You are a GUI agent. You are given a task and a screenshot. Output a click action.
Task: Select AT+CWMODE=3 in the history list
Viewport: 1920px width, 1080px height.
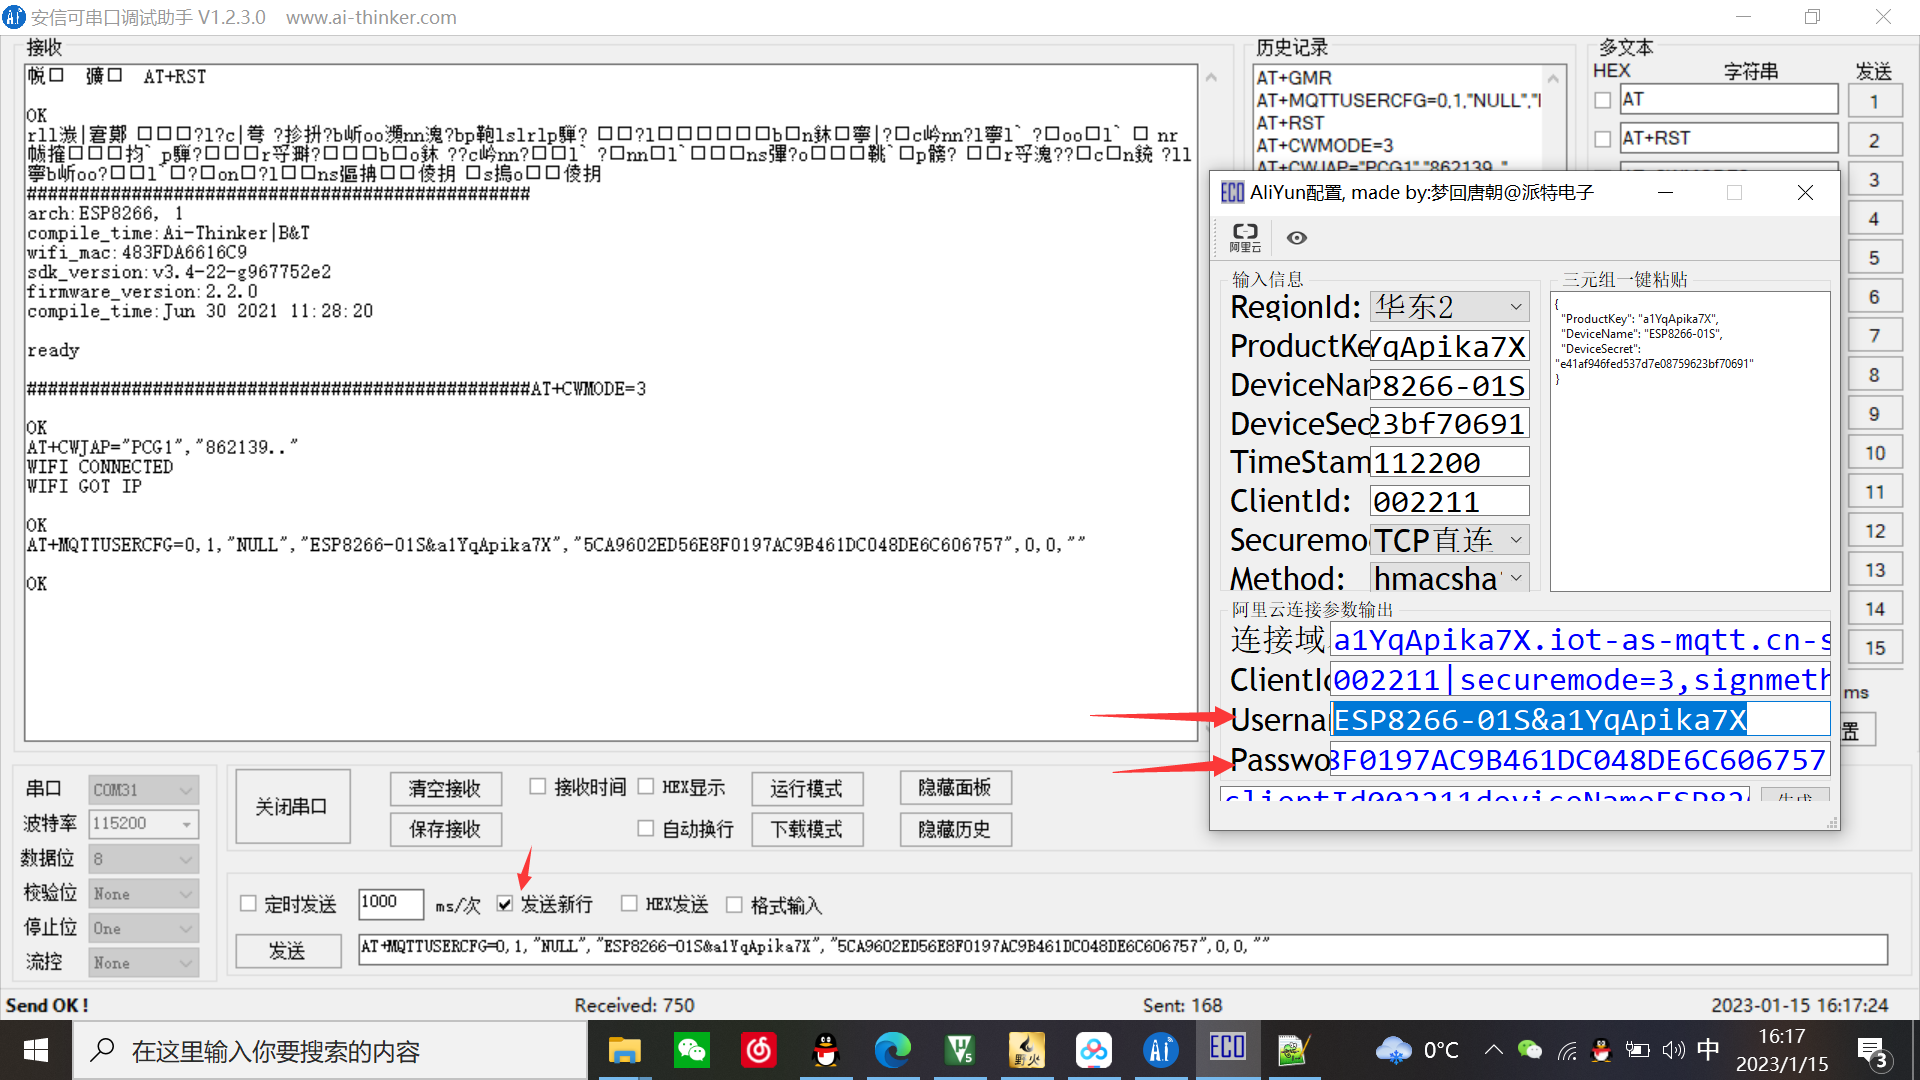point(1325,146)
